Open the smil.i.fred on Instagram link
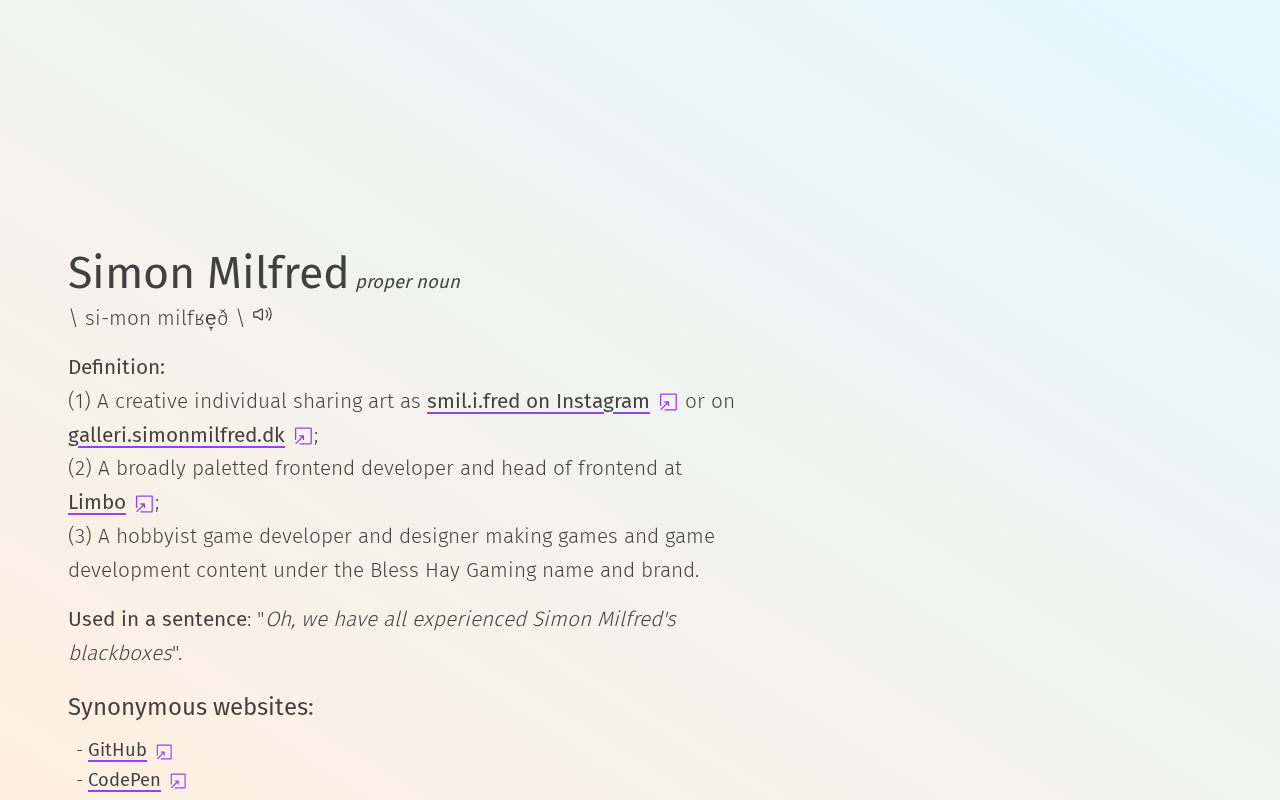The image size is (1280, 800). [x=538, y=401]
